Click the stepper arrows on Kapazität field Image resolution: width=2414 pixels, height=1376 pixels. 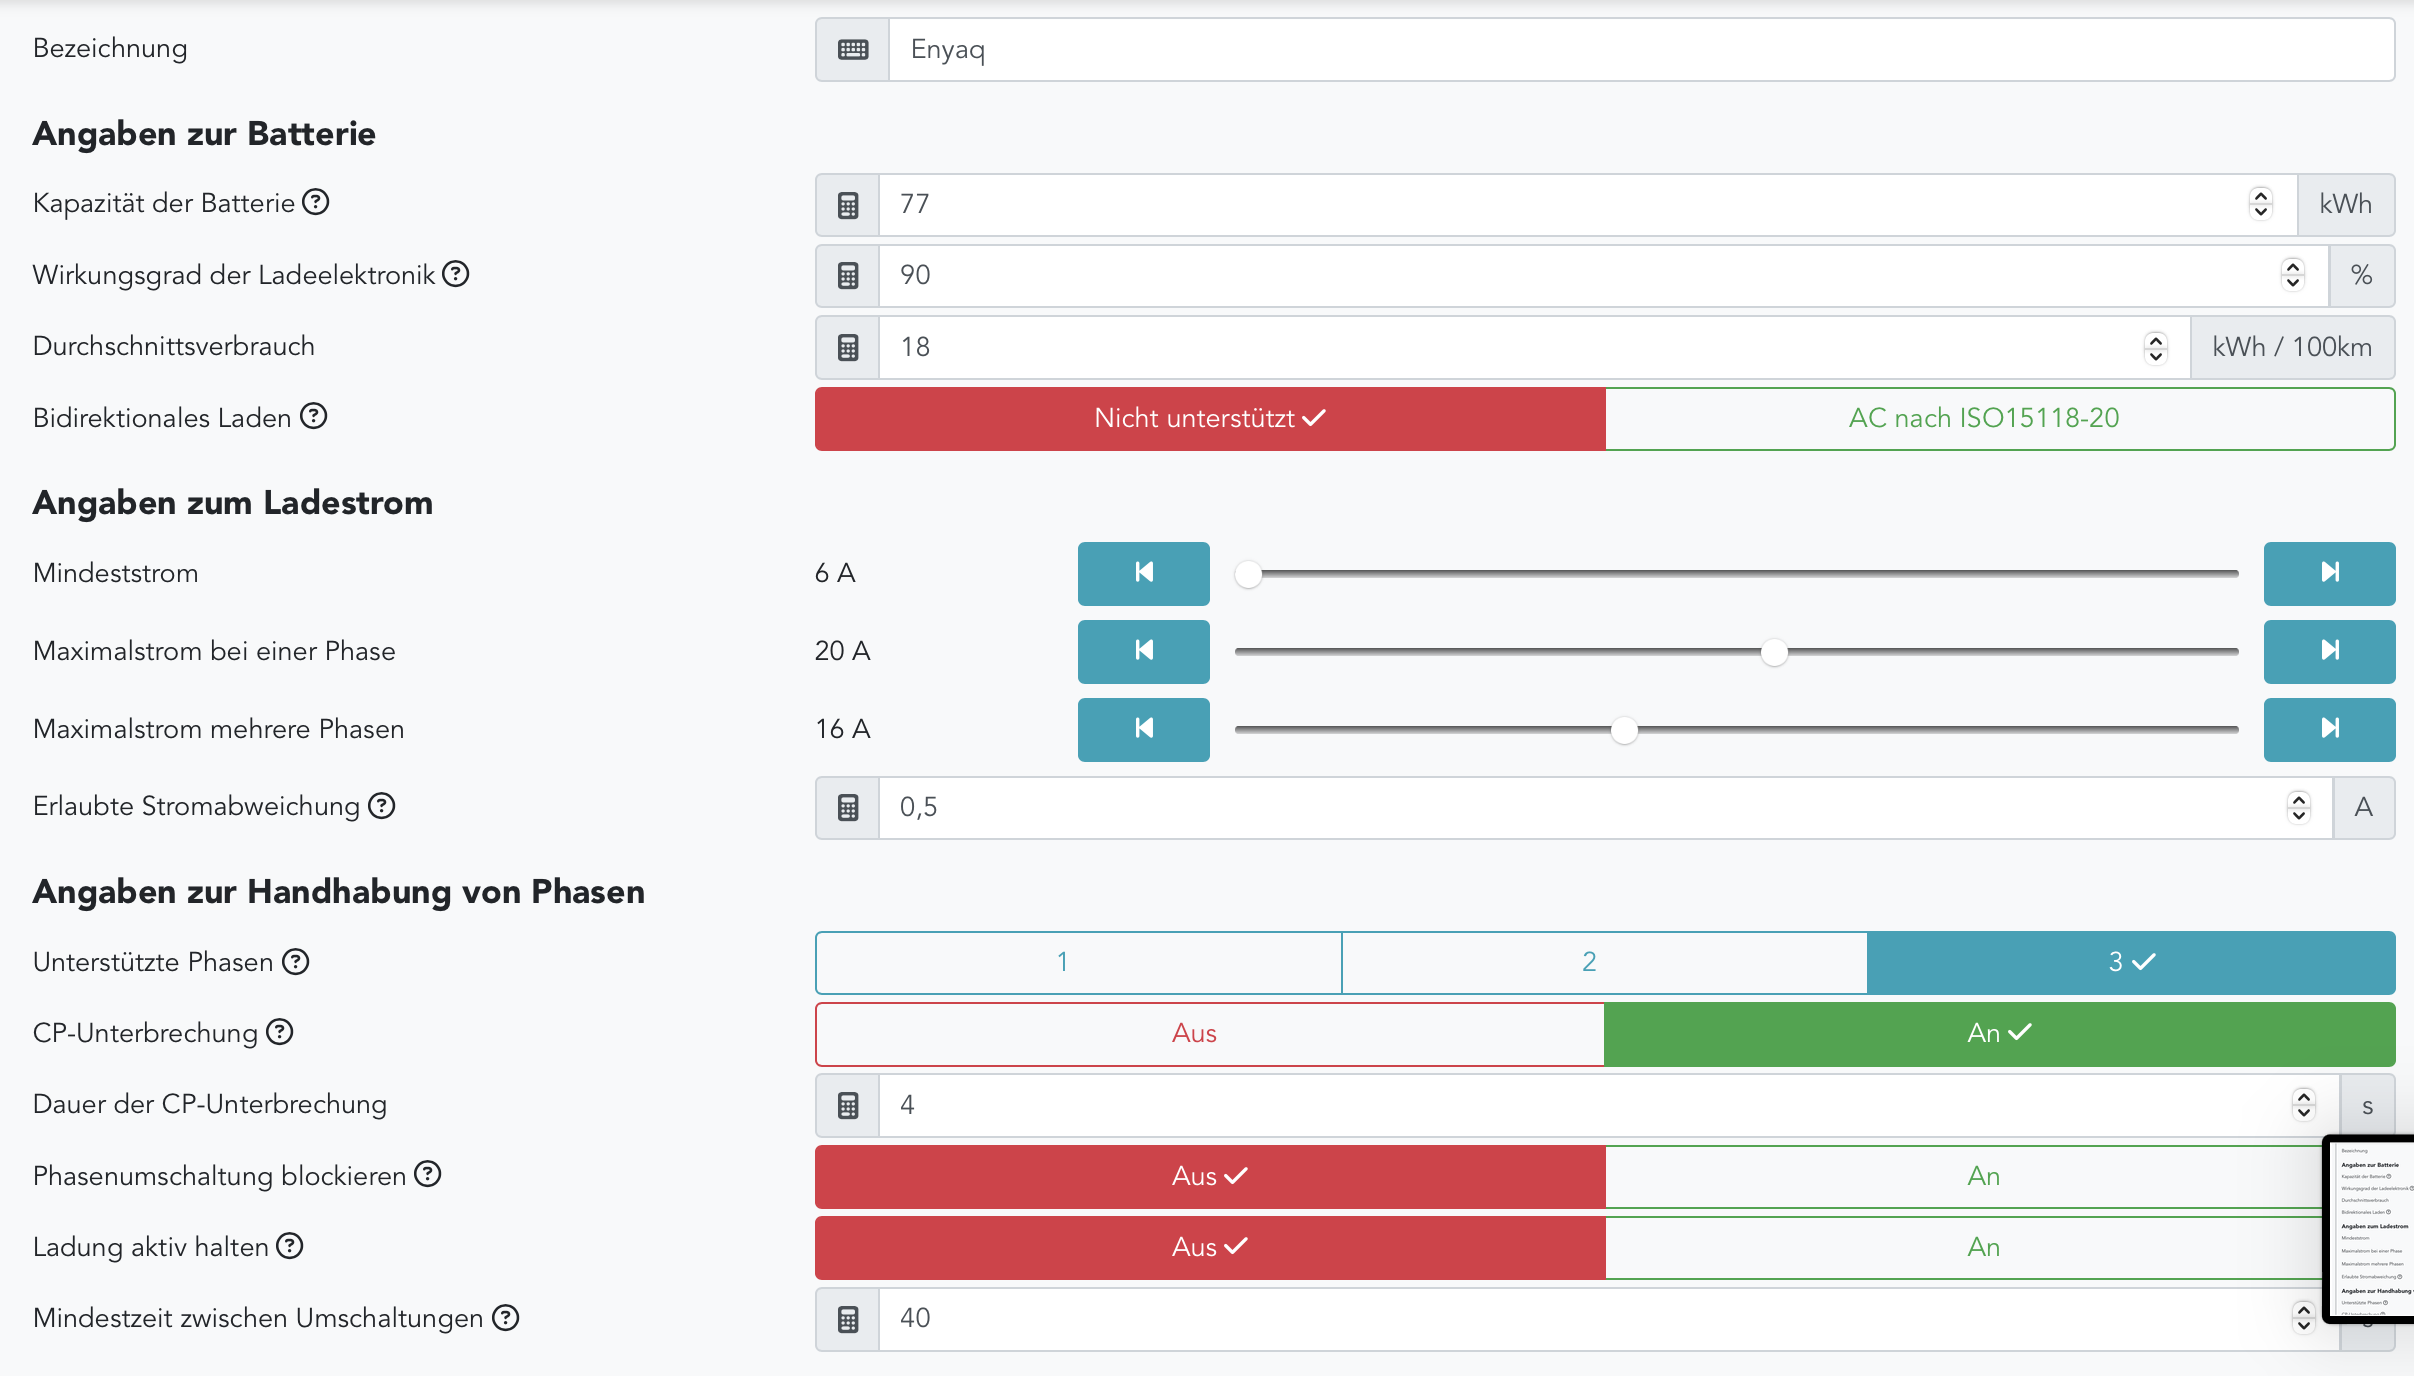tap(2260, 204)
